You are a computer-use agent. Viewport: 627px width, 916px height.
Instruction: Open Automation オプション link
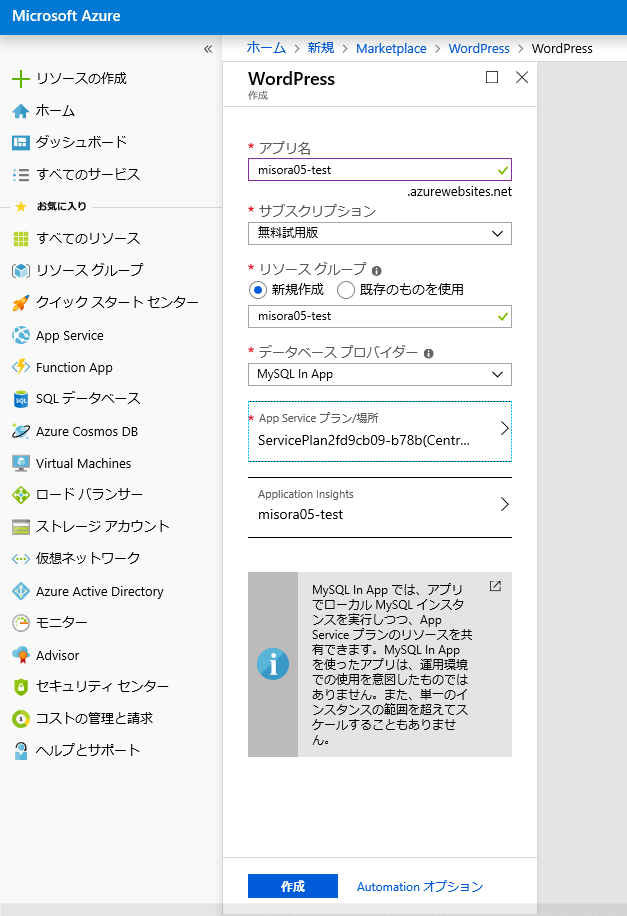420,887
